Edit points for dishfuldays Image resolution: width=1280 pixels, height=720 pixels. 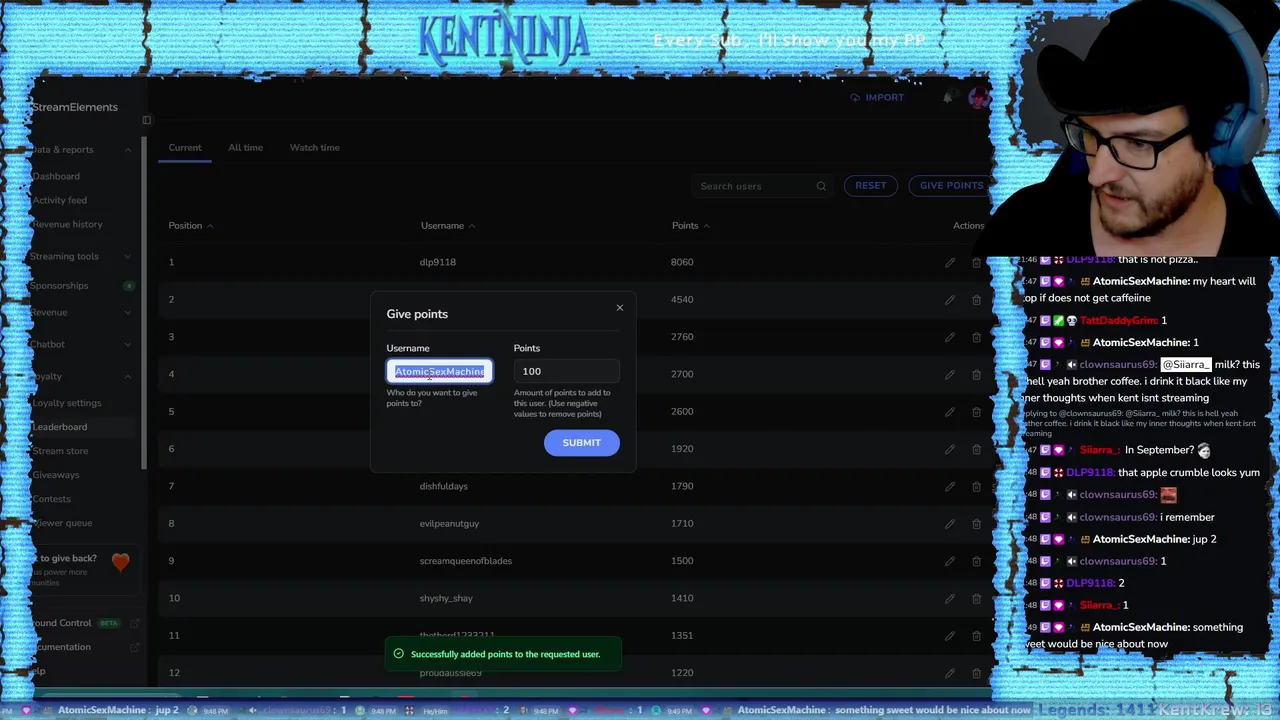click(x=949, y=487)
